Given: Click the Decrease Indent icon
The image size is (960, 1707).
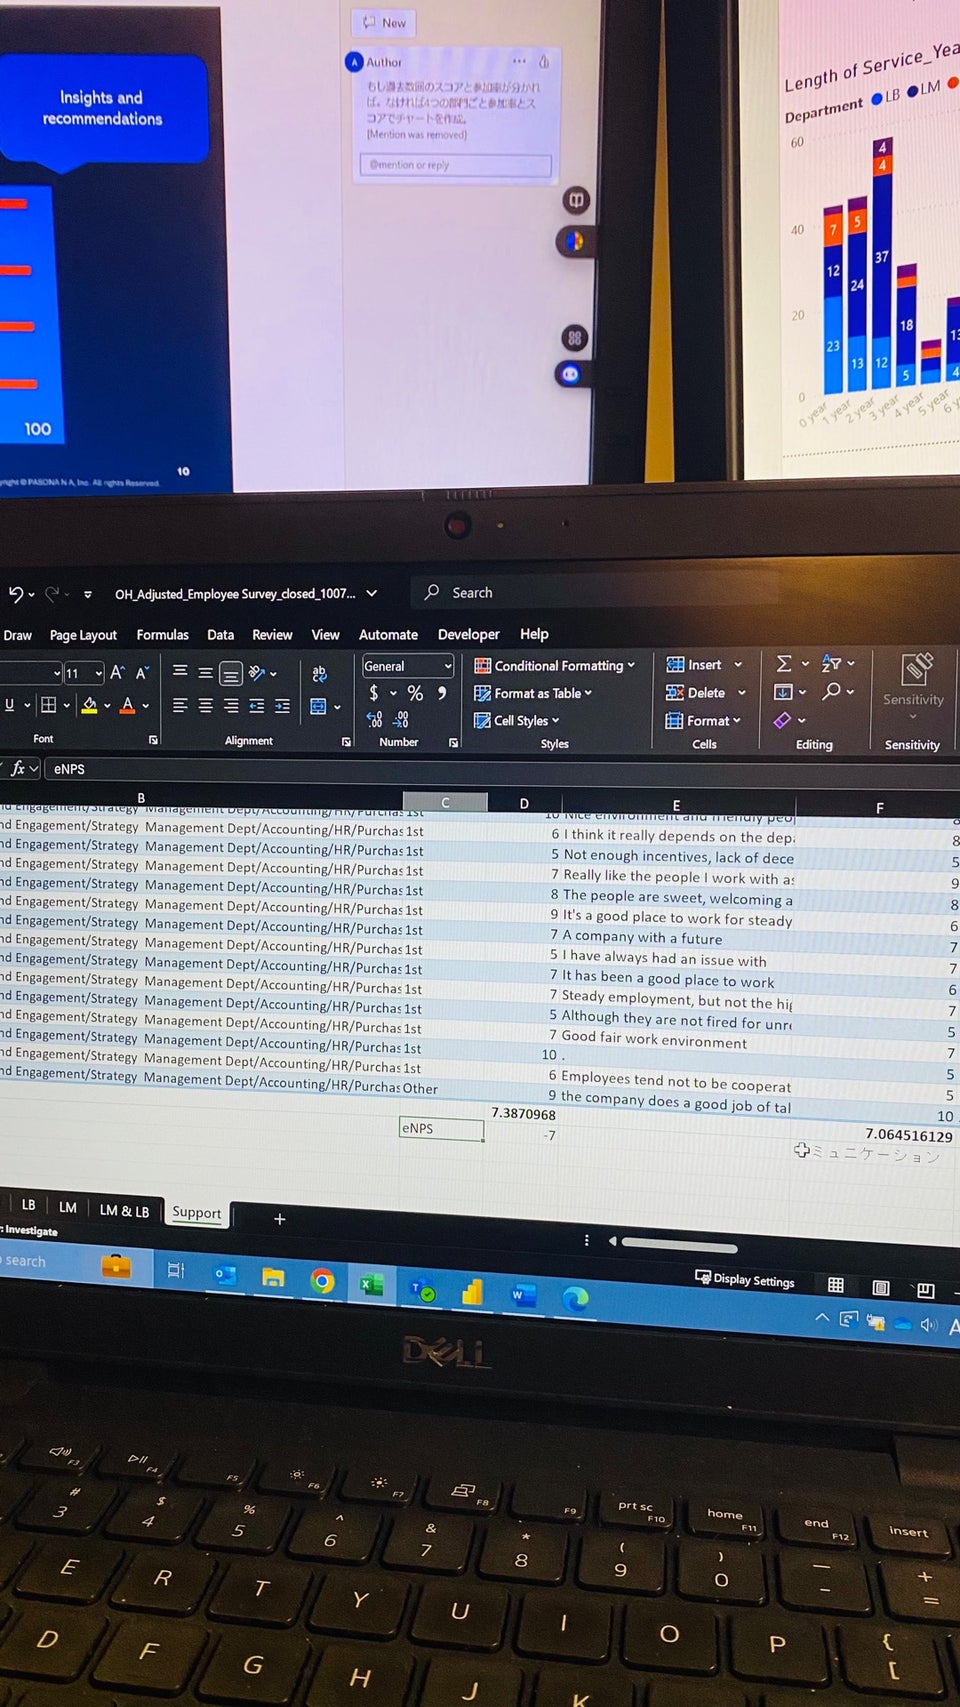Looking at the screenshot, I should tap(257, 706).
